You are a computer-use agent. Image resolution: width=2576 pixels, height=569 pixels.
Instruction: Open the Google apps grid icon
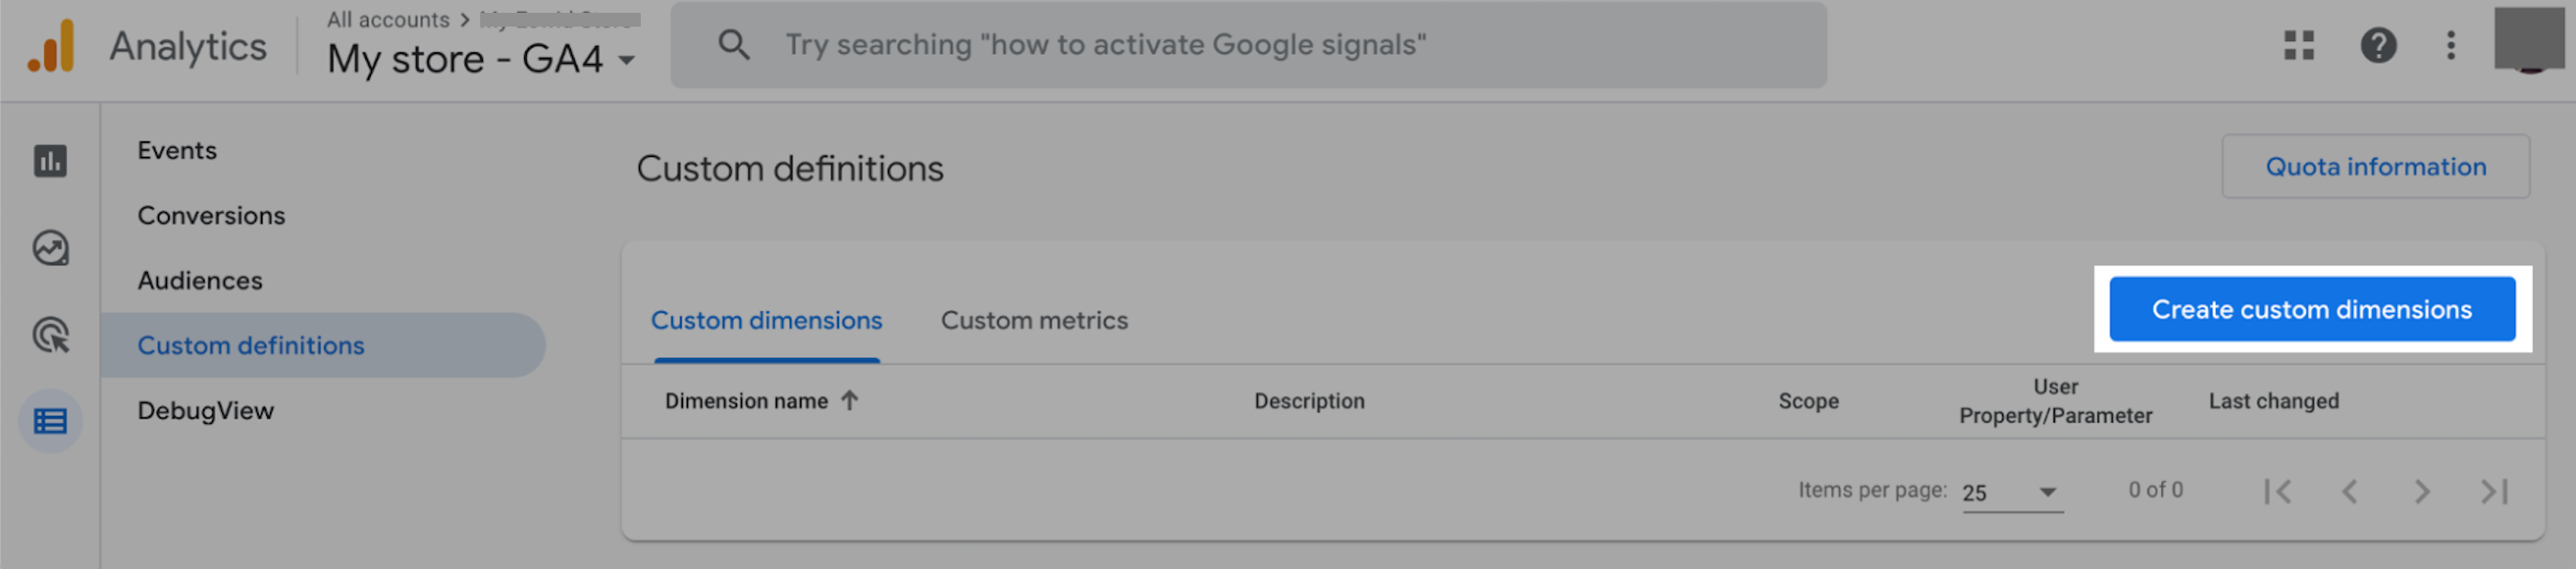2300,45
